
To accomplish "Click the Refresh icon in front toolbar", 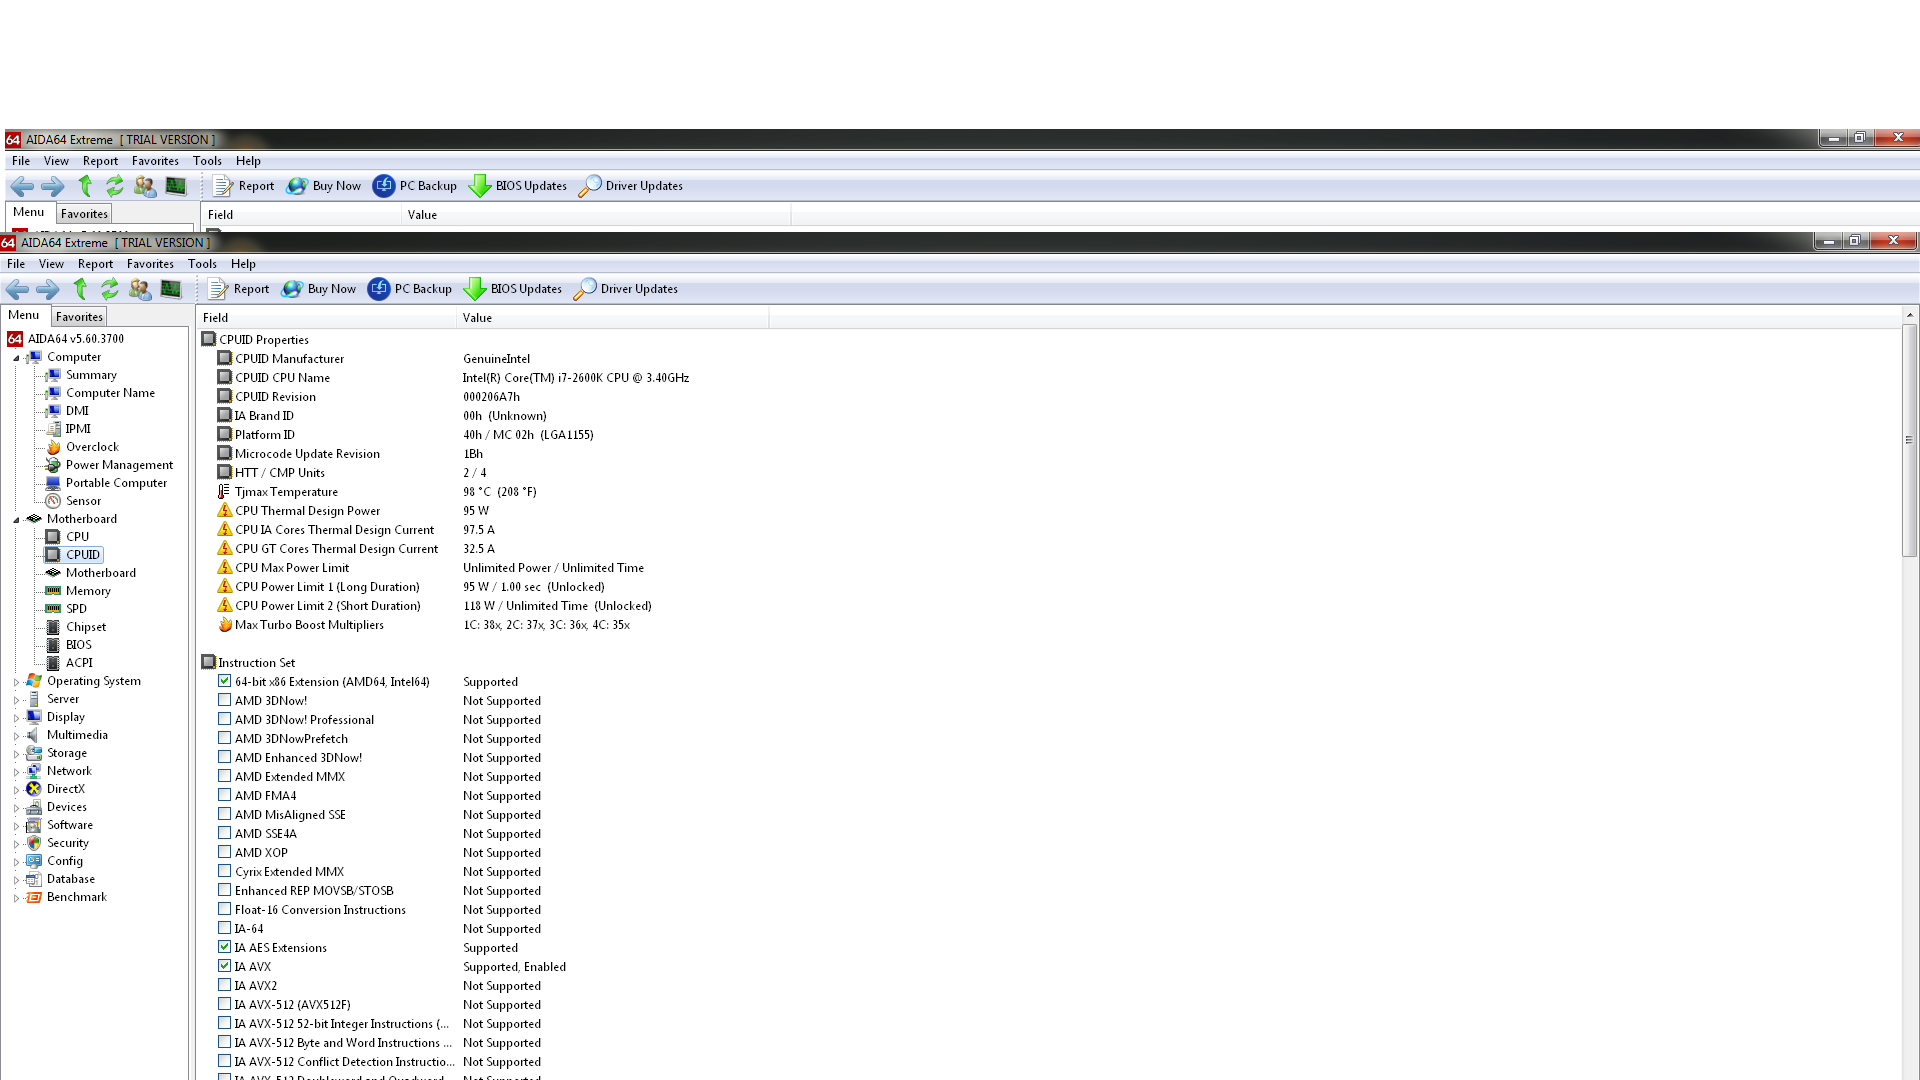I will tap(110, 289).
